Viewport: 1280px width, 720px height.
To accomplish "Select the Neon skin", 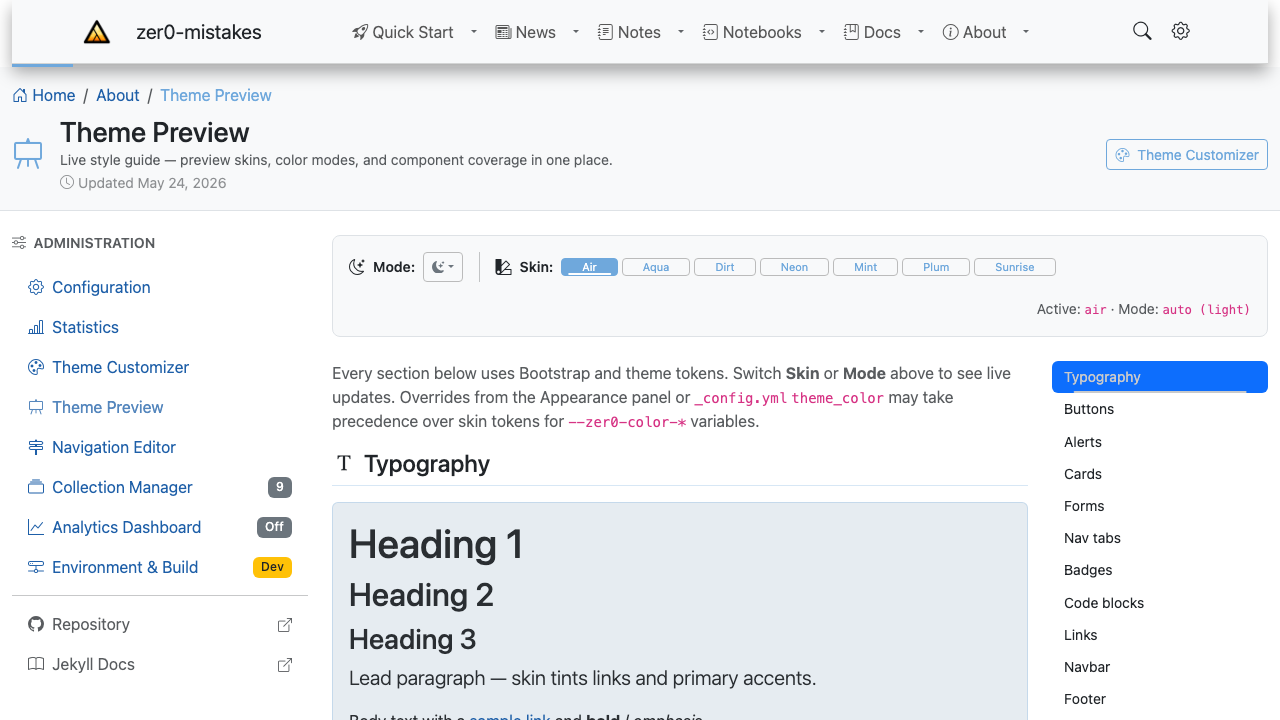I will point(795,267).
